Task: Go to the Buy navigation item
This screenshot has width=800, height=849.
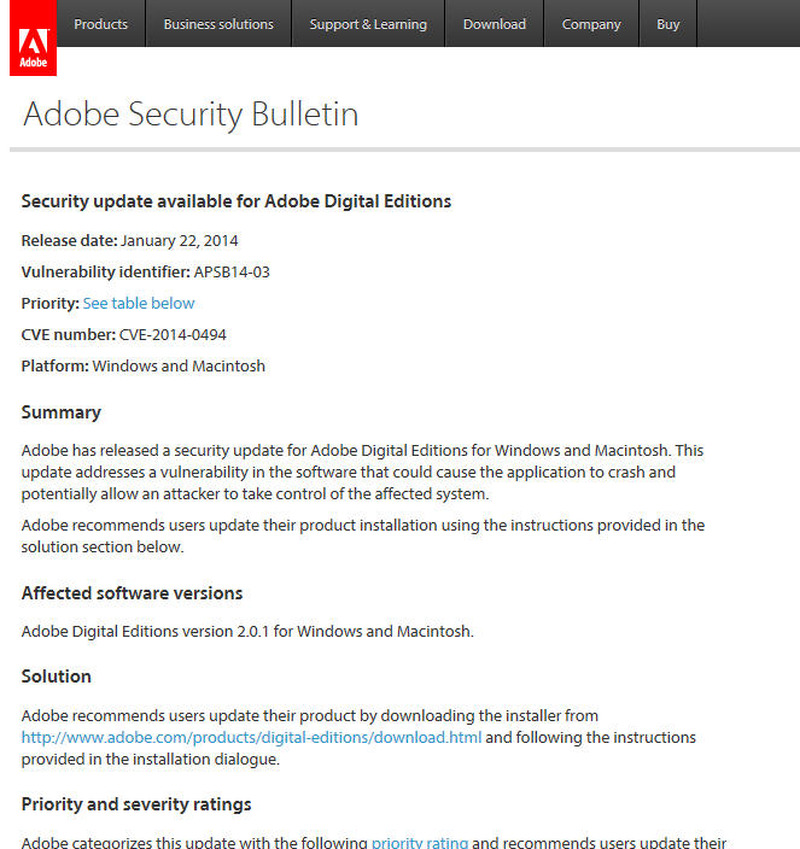Action: [x=668, y=24]
